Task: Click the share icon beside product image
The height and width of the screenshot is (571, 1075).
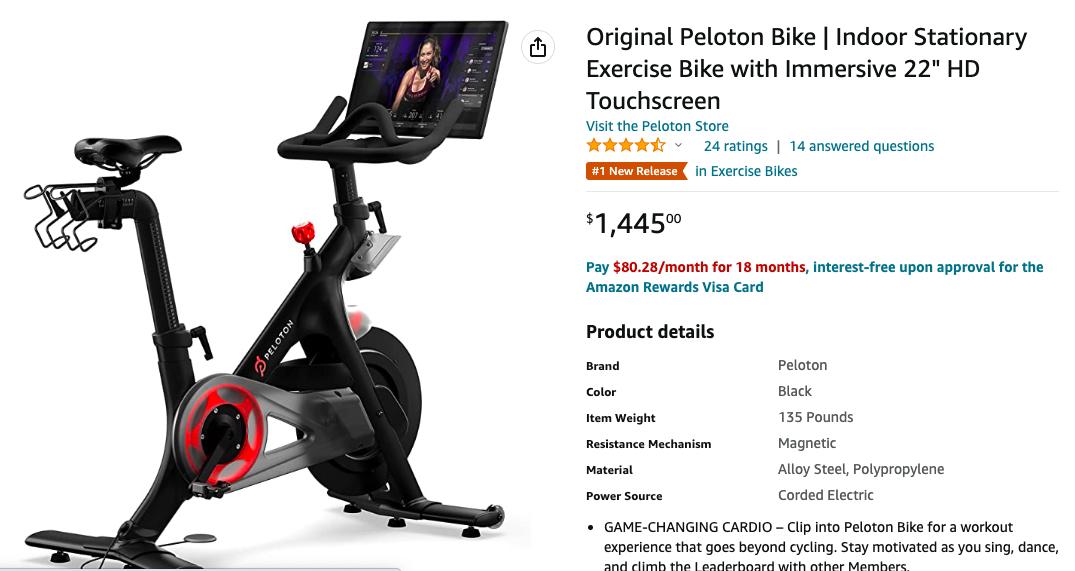Action: tap(538, 47)
